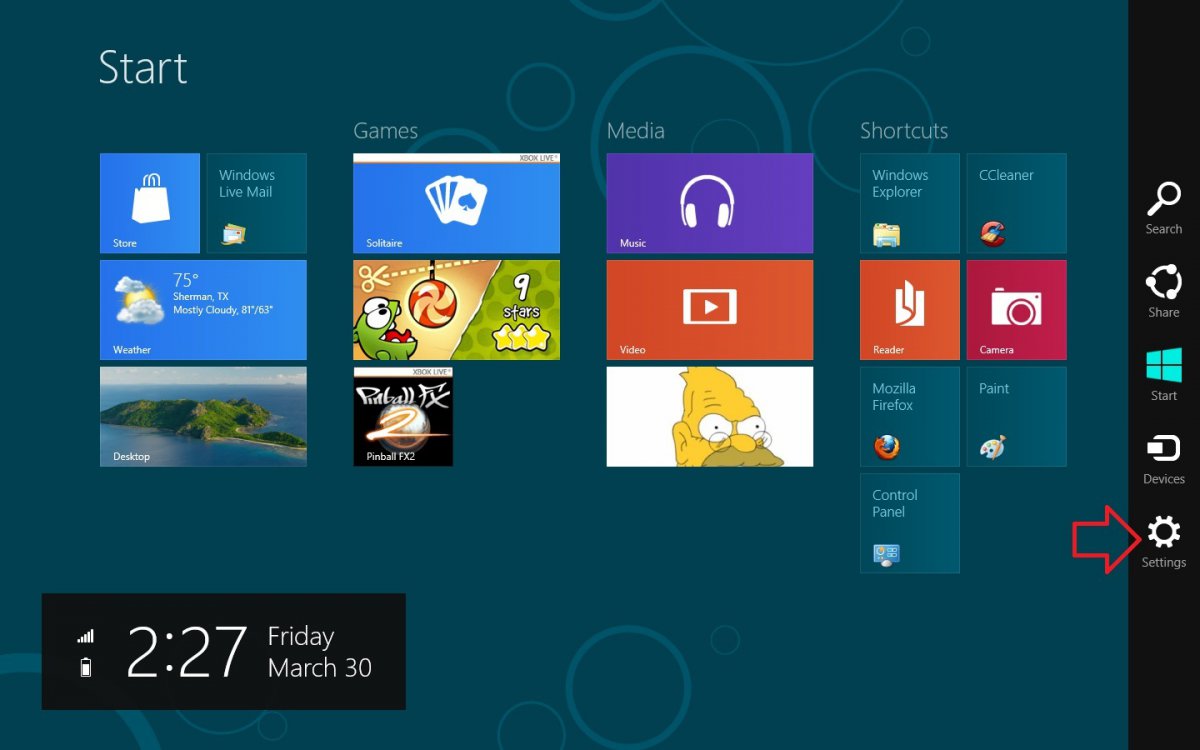Launch the Mozilla Firefox tile
Image resolution: width=1200 pixels, height=750 pixels.
[x=910, y=416]
